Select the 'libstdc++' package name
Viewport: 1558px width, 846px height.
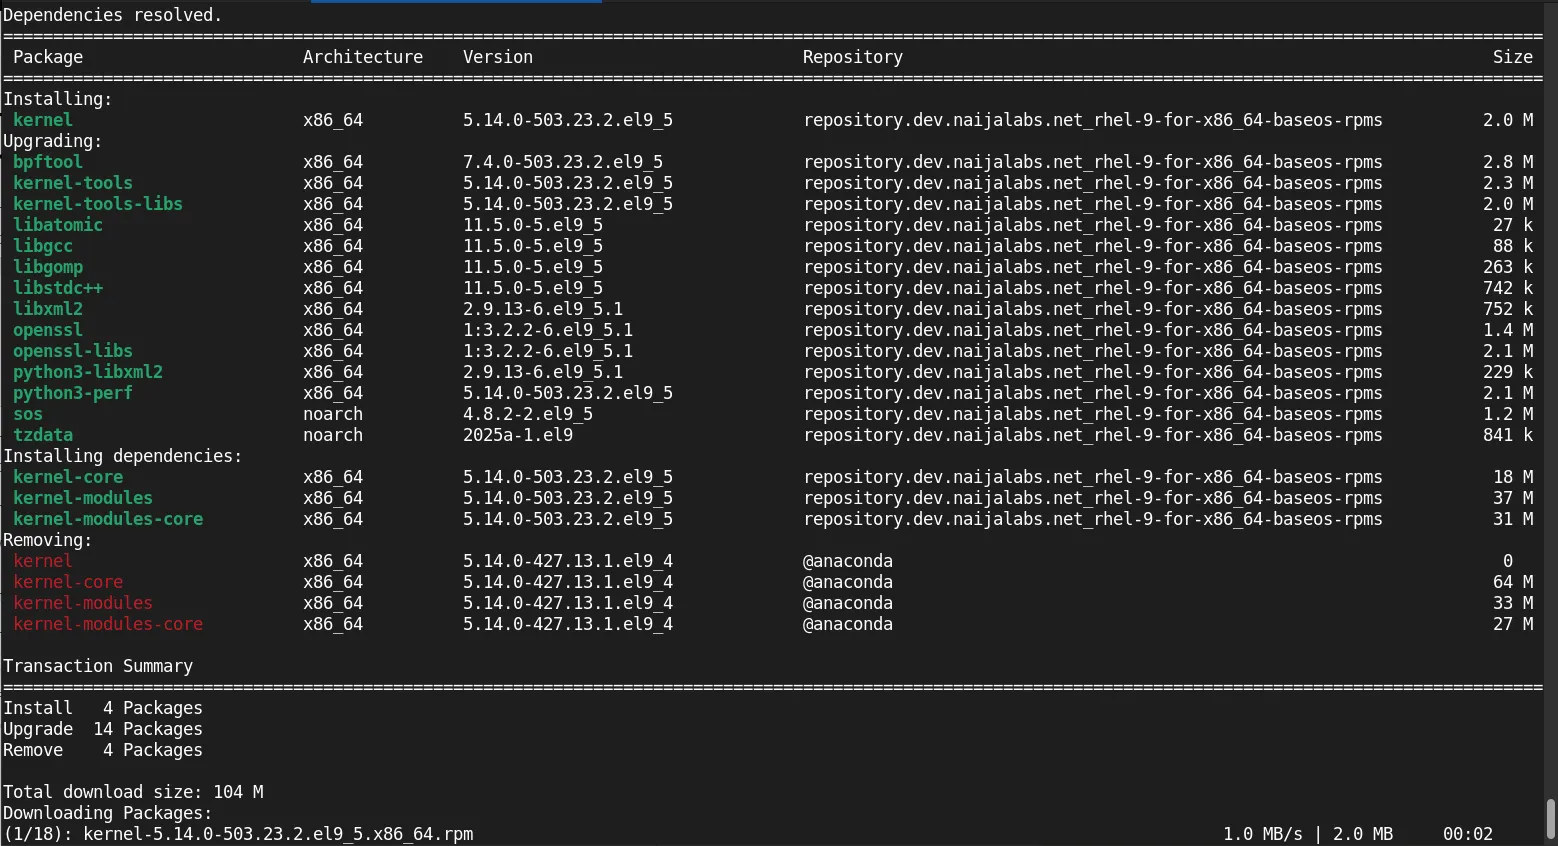click(58, 288)
